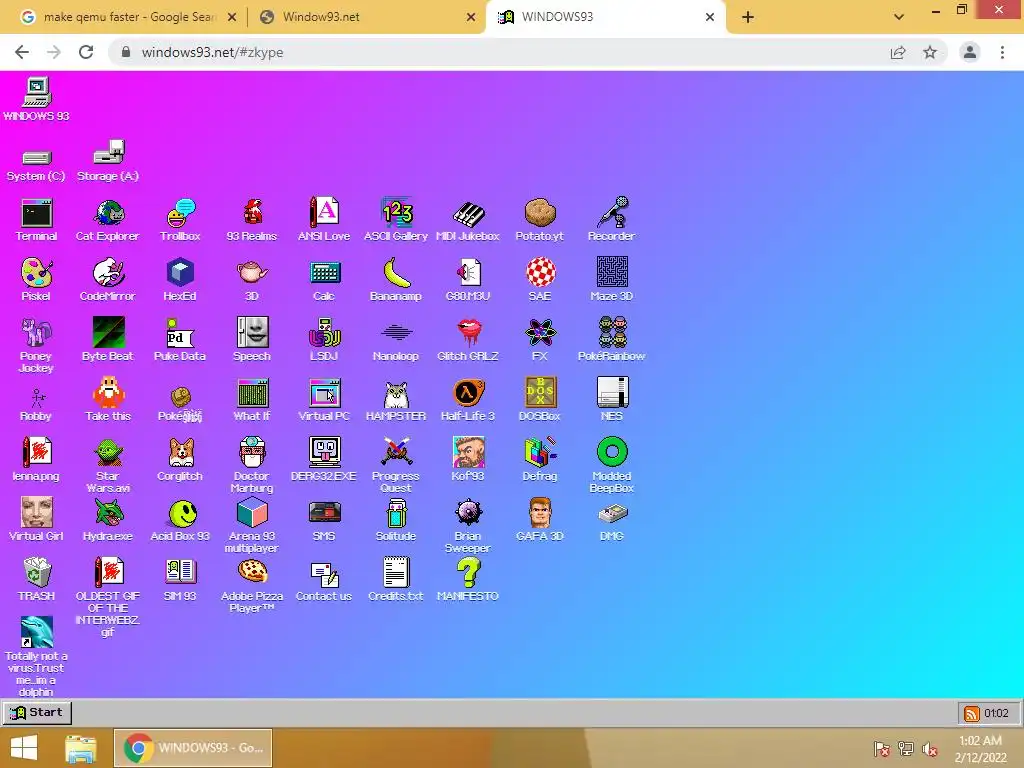Open the ANSI Love icon

324,220
